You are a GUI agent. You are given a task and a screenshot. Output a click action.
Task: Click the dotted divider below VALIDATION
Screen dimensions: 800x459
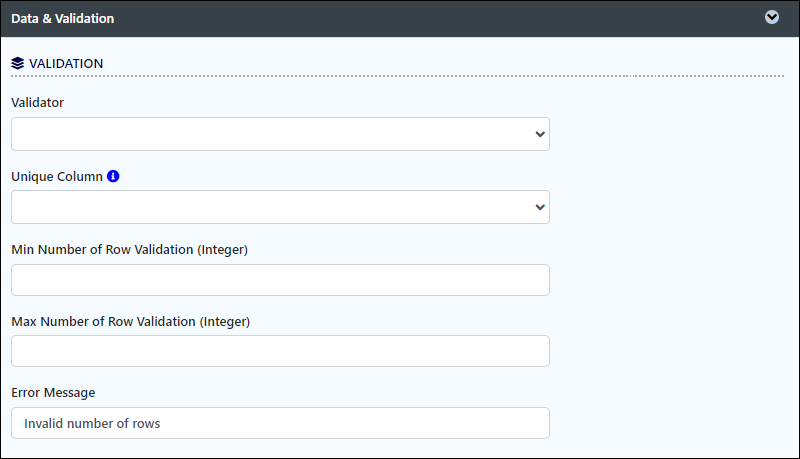coord(397,76)
